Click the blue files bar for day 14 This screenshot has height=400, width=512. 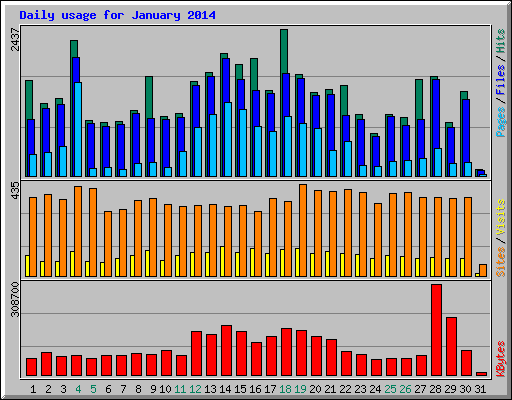pyautogui.click(x=226, y=81)
